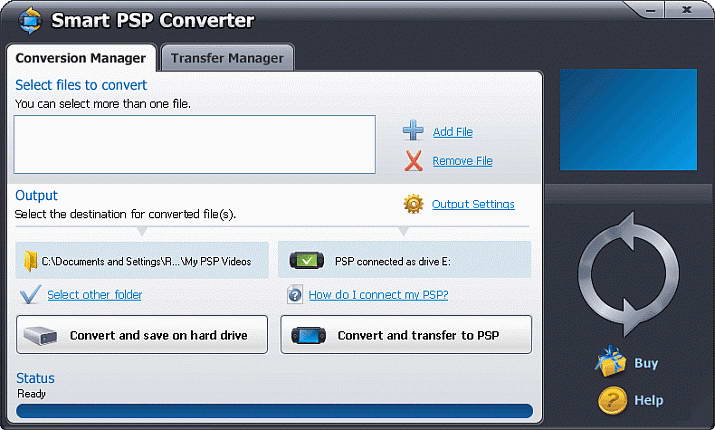This screenshot has width=715, height=430.
Task: Click the Remove File link
Action: [462, 161]
